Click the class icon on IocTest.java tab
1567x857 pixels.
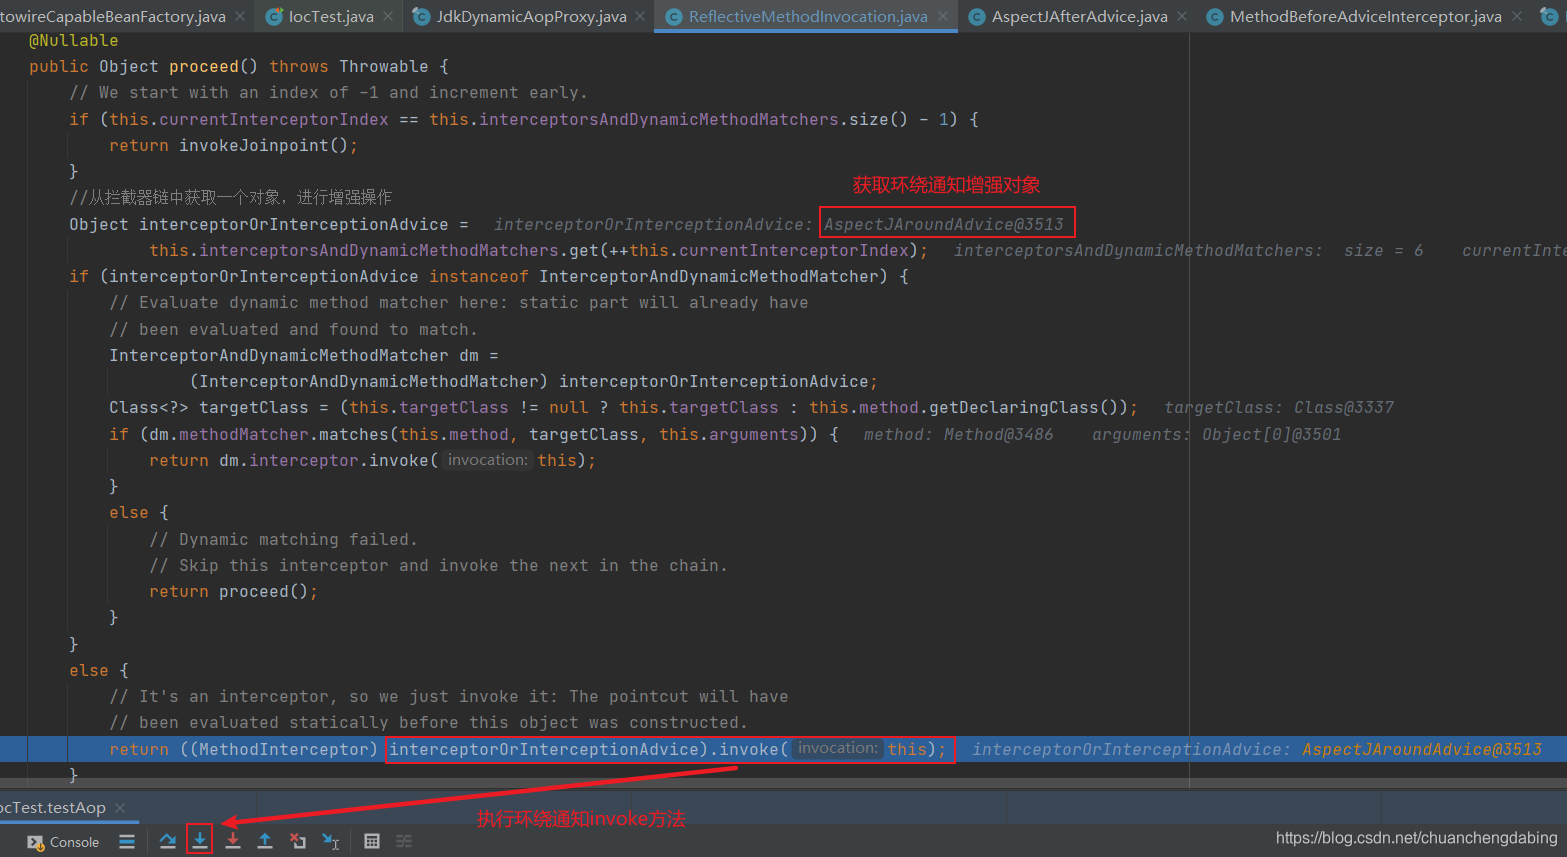pos(274,16)
